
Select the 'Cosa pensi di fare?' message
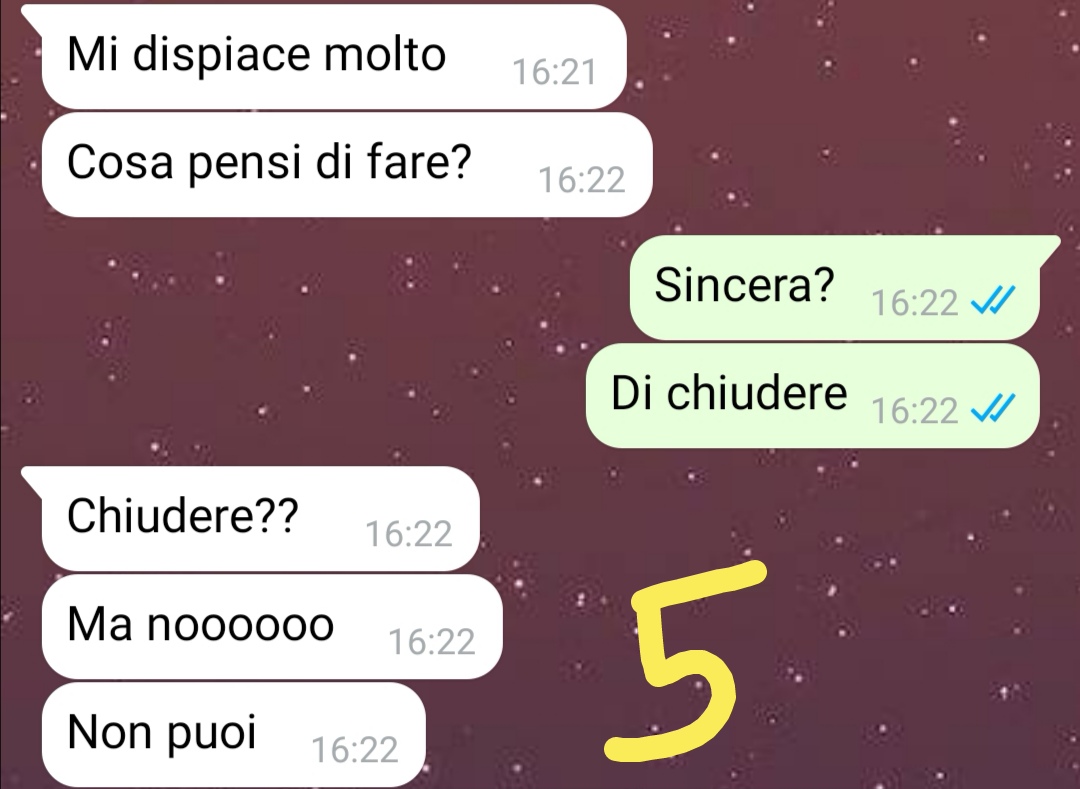coord(346,165)
